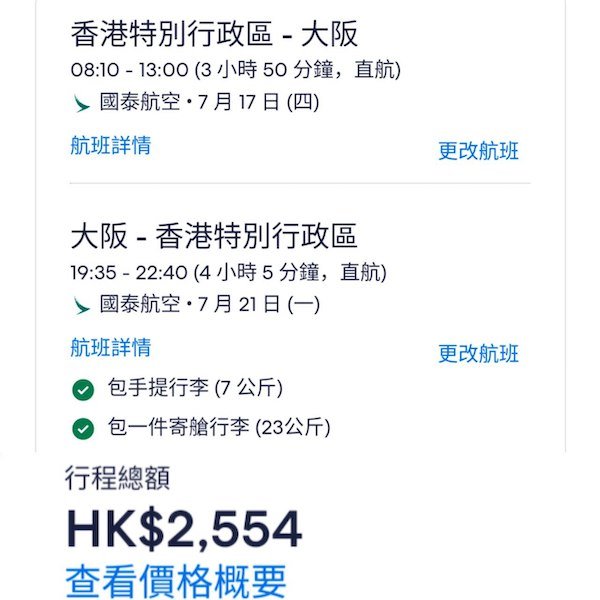Open the 查看價格概要 price summary link
The width and height of the screenshot is (600, 600).
(176, 579)
